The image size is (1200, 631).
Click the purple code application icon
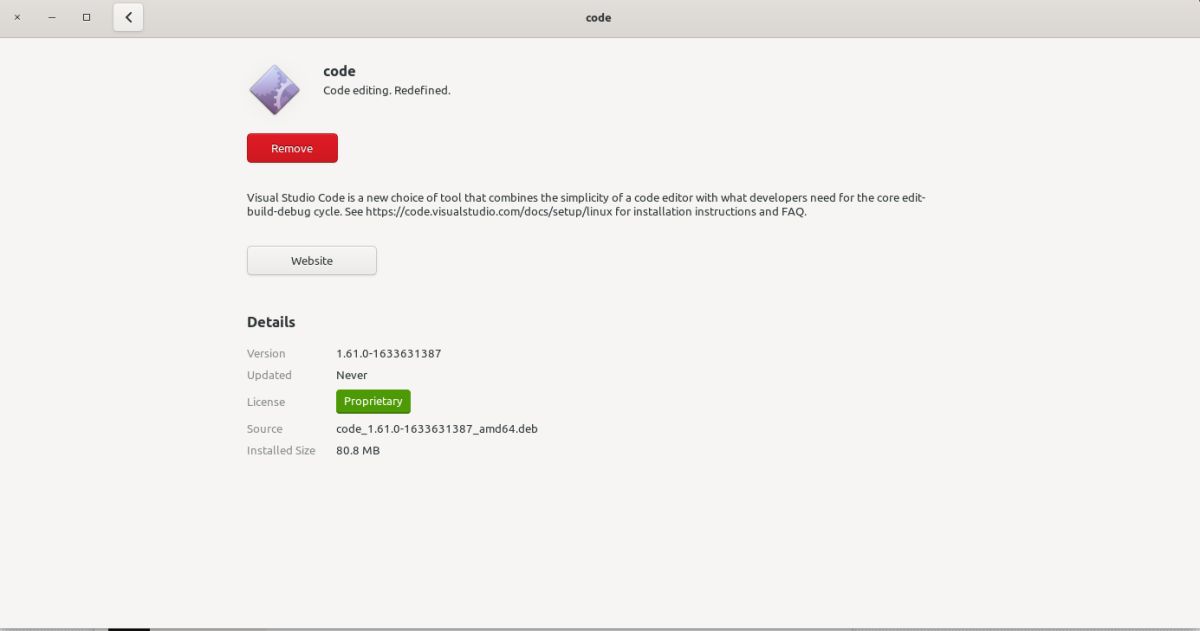pyautogui.click(x=274, y=89)
